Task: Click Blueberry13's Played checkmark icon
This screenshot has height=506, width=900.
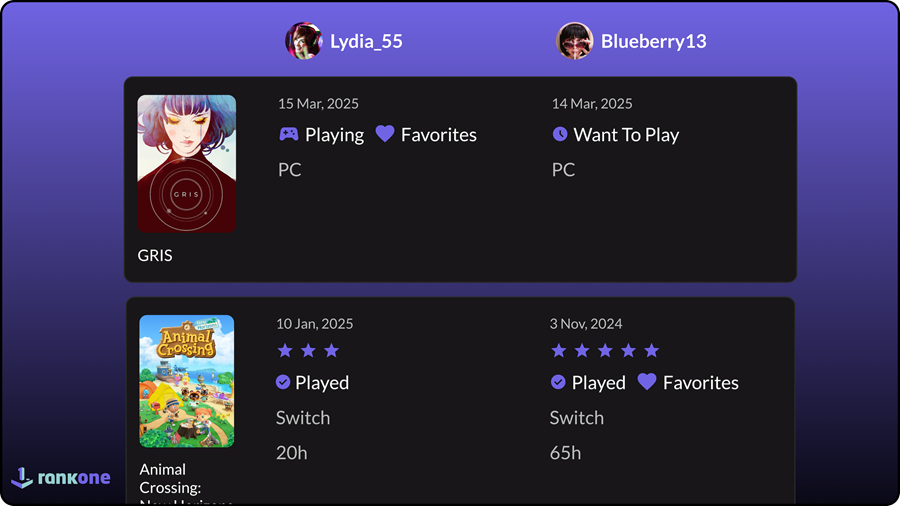Action: pos(558,382)
